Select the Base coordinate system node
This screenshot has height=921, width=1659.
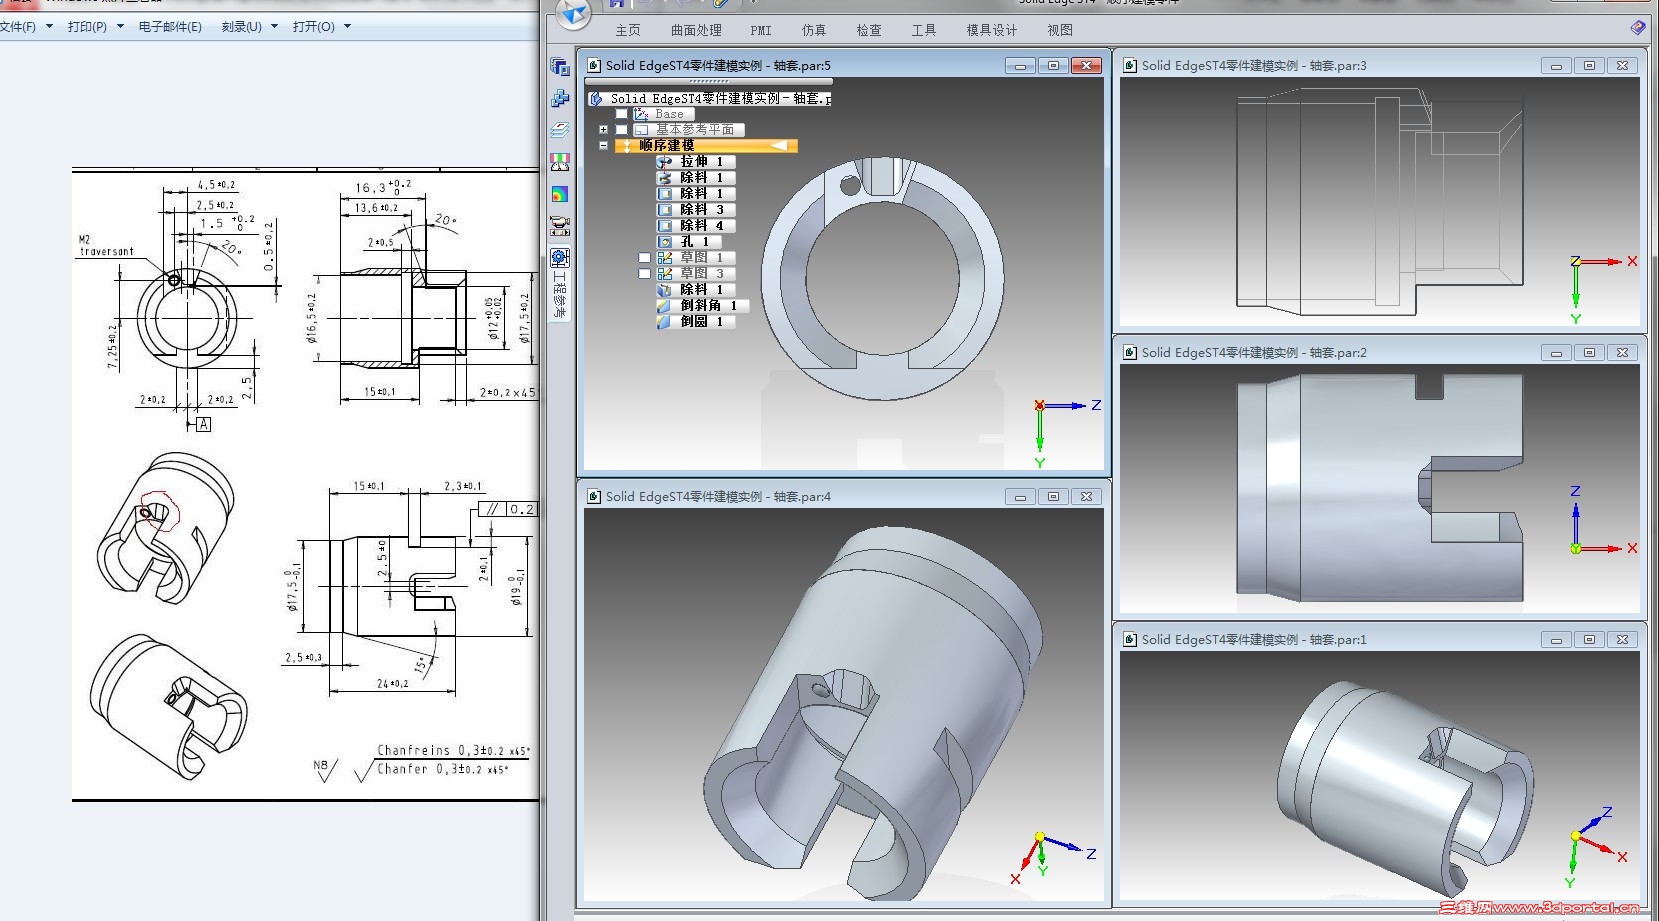(664, 114)
